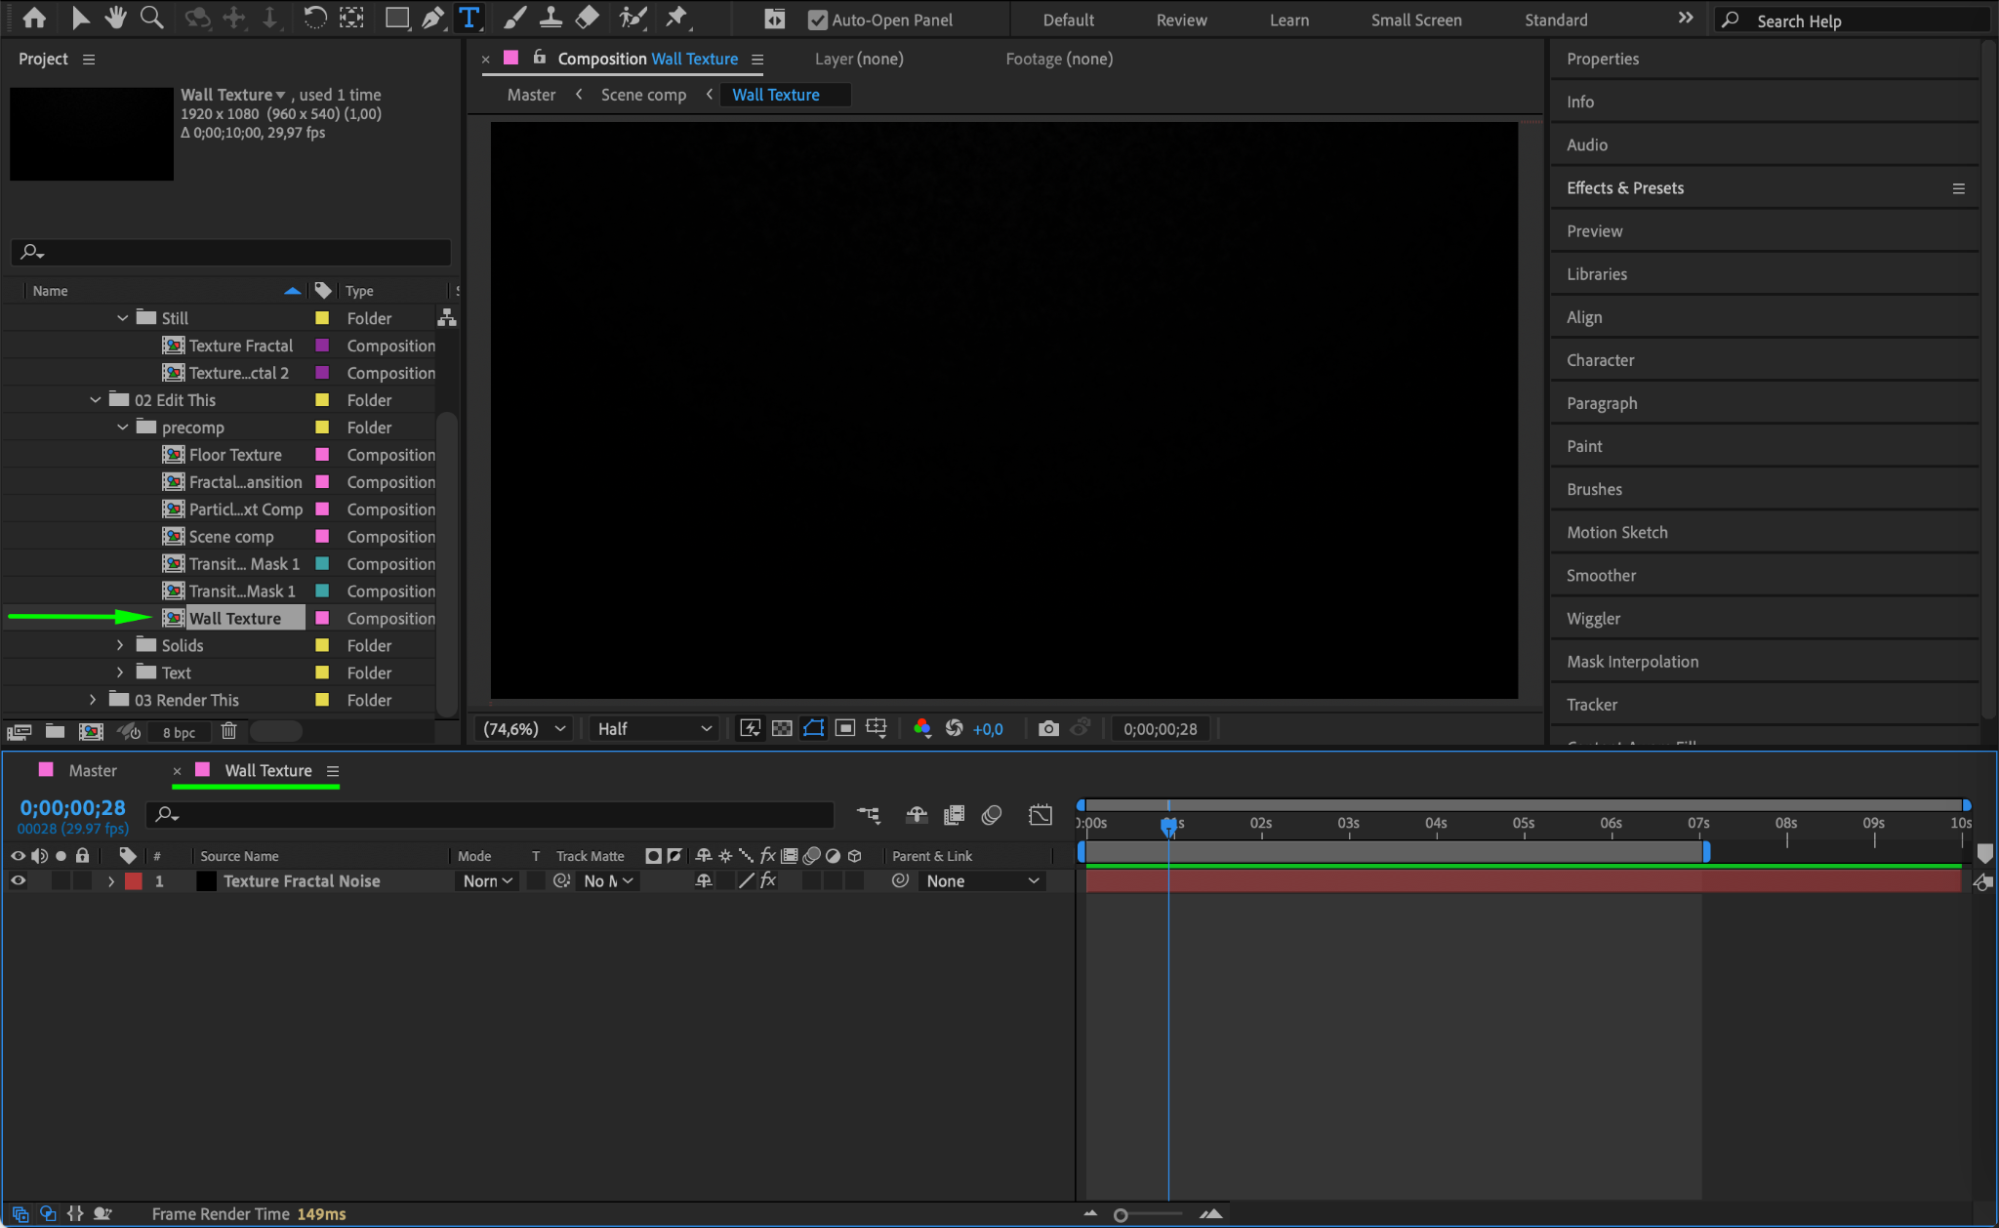Collapse the 02 Edit This folder
Screen dimensions: 1999x1228
pyautogui.click(x=95, y=400)
